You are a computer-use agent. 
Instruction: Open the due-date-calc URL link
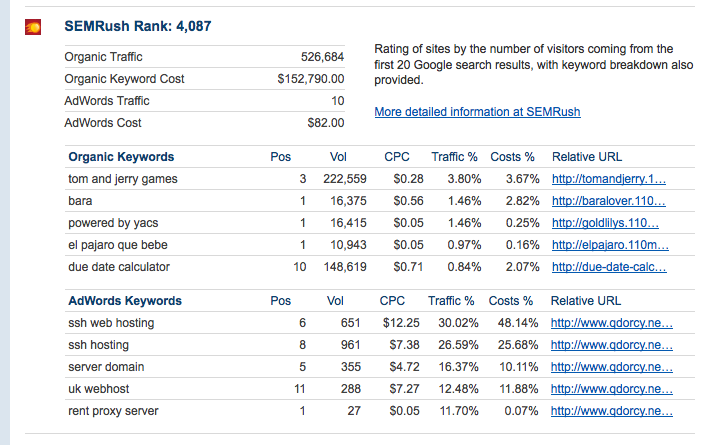tap(609, 267)
